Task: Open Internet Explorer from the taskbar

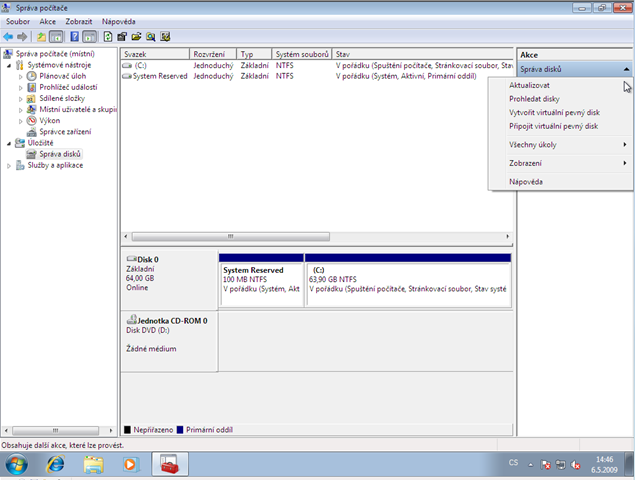Action: click(55, 464)
